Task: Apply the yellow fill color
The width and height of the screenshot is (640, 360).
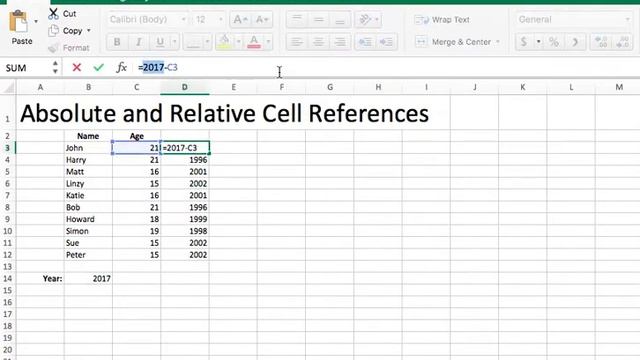Action: coord(224,42)
